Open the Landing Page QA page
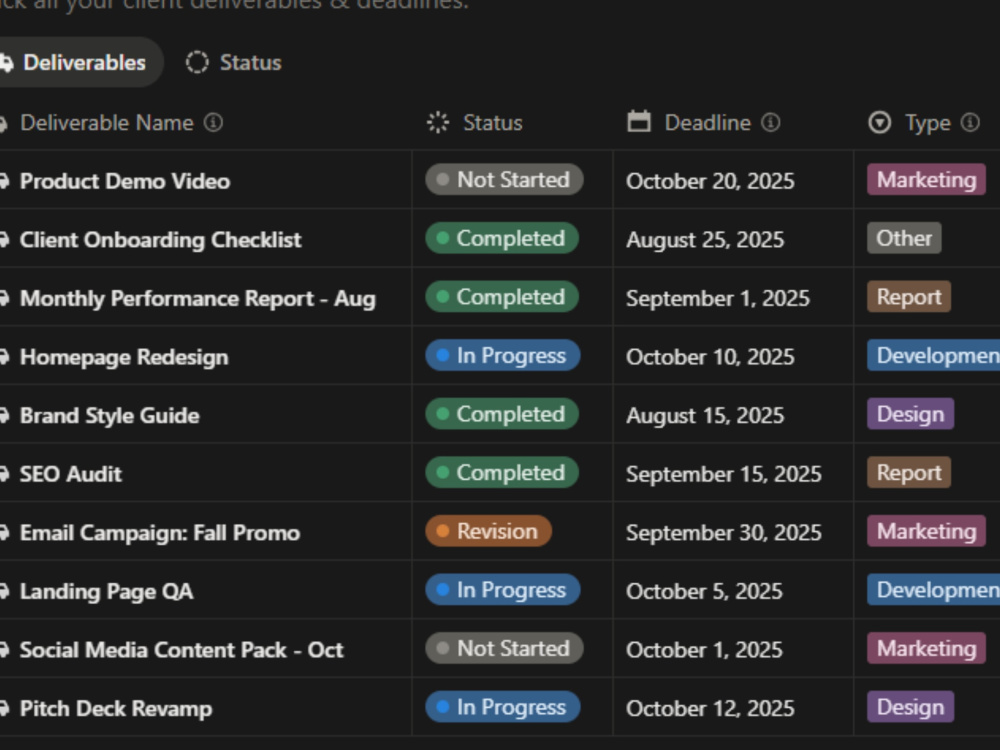This screenshot has width=1000, height=750. click(107, 592)
